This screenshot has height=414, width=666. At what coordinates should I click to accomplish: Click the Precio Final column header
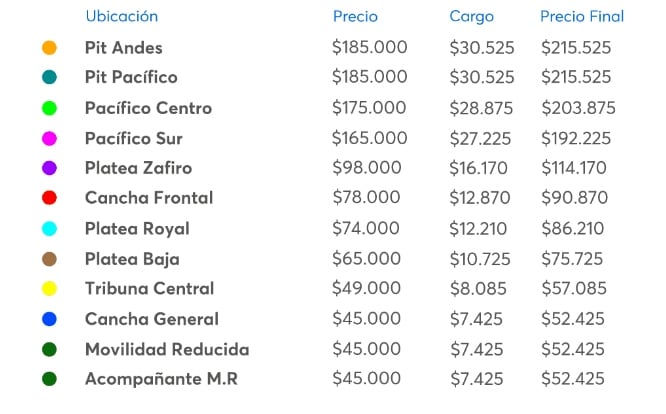coord(582,17)
